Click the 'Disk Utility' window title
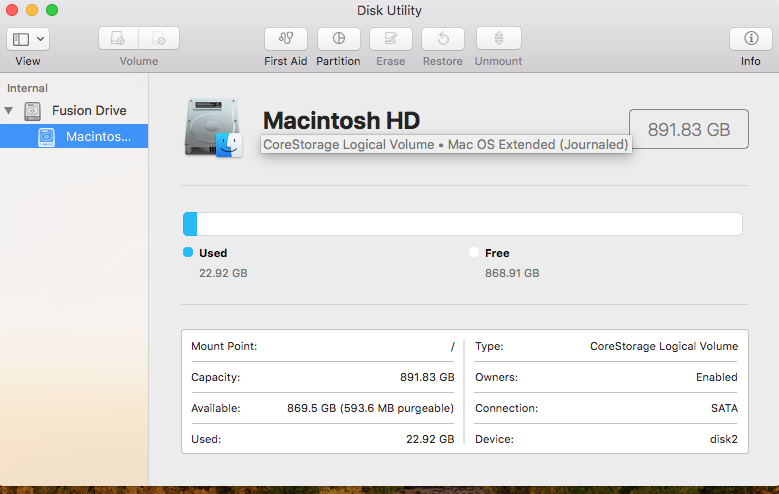Viewport: 779px width, 494px height. 390,10
